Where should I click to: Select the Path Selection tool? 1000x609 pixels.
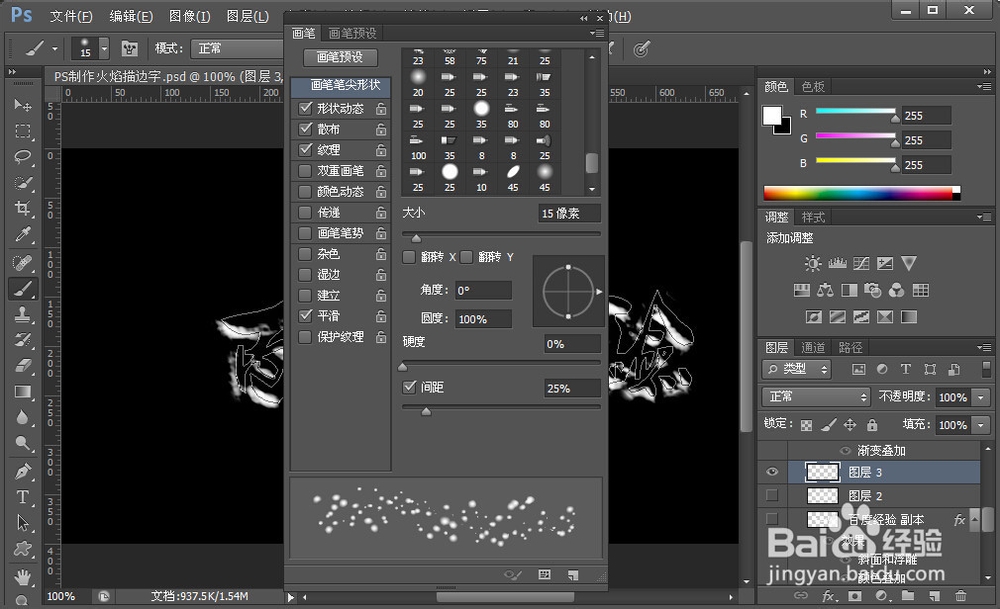[x=23, y=523]
